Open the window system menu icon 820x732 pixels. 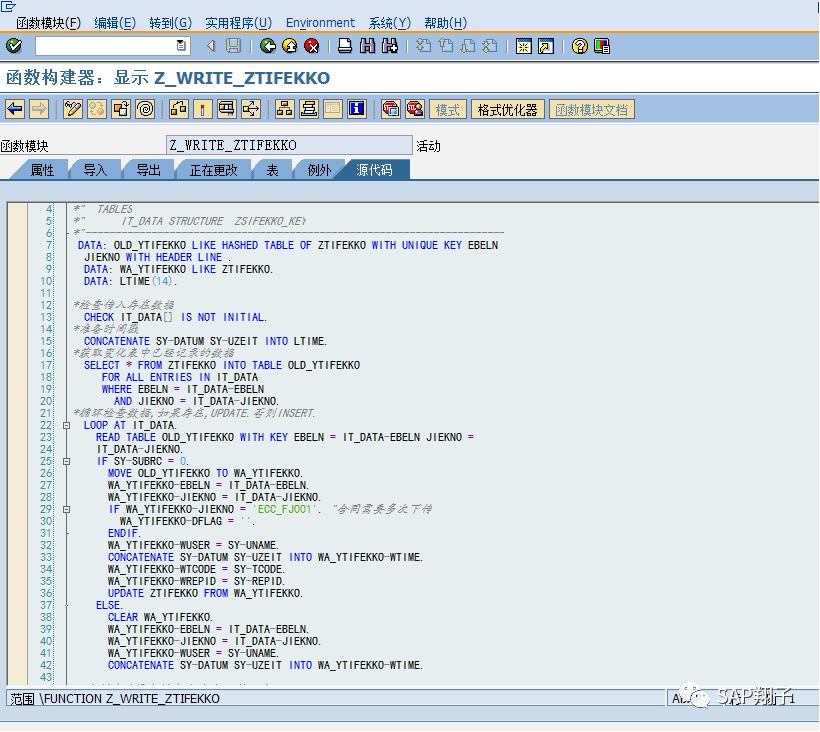point(9,7)
